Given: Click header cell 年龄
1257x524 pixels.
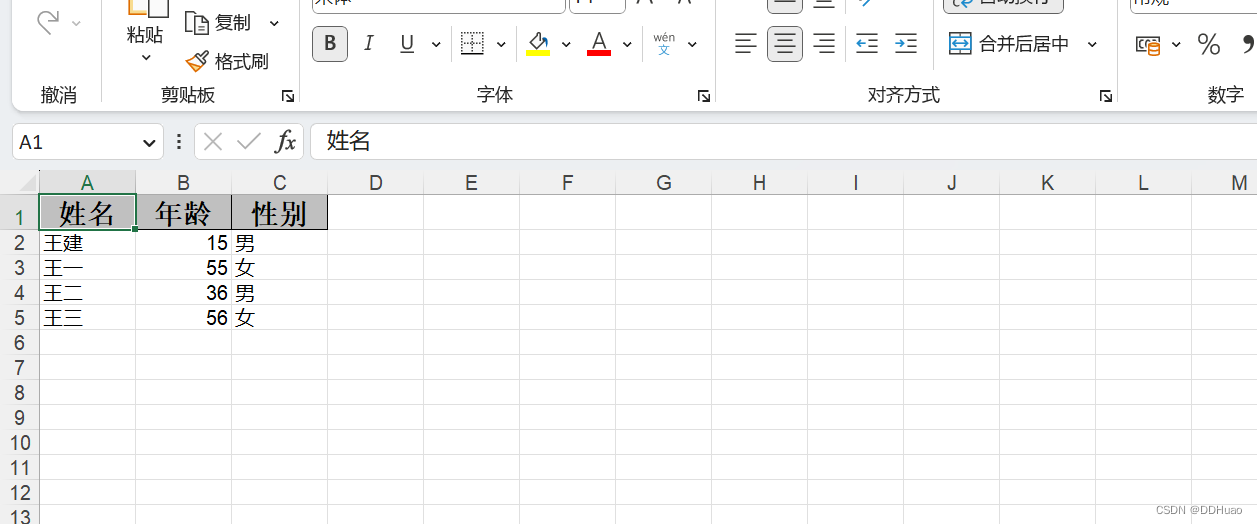Looking at the screenshot, I should coord(183,213).
